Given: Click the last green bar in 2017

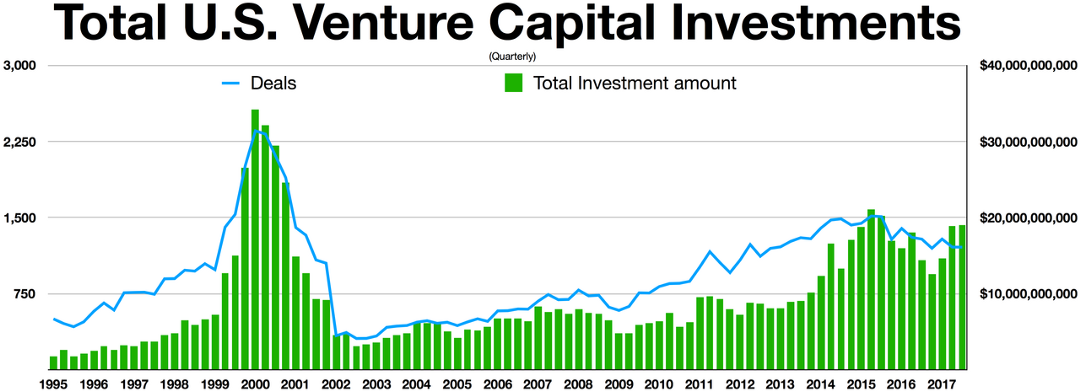Looking at the screenshot, I should [962, 297].
